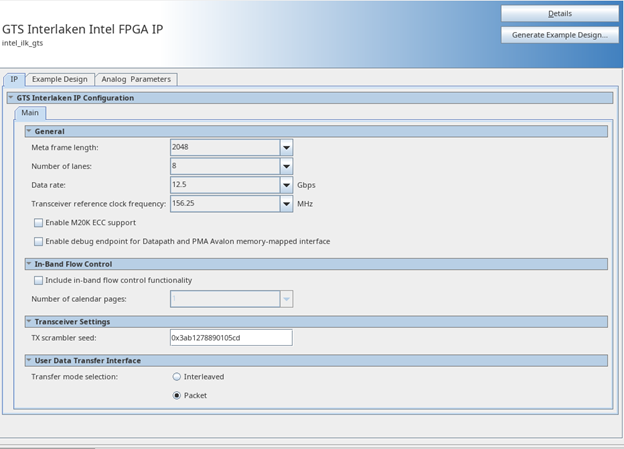Include in-band flow control functionality
The image size is (624, 449).
(x=39, y=280)
